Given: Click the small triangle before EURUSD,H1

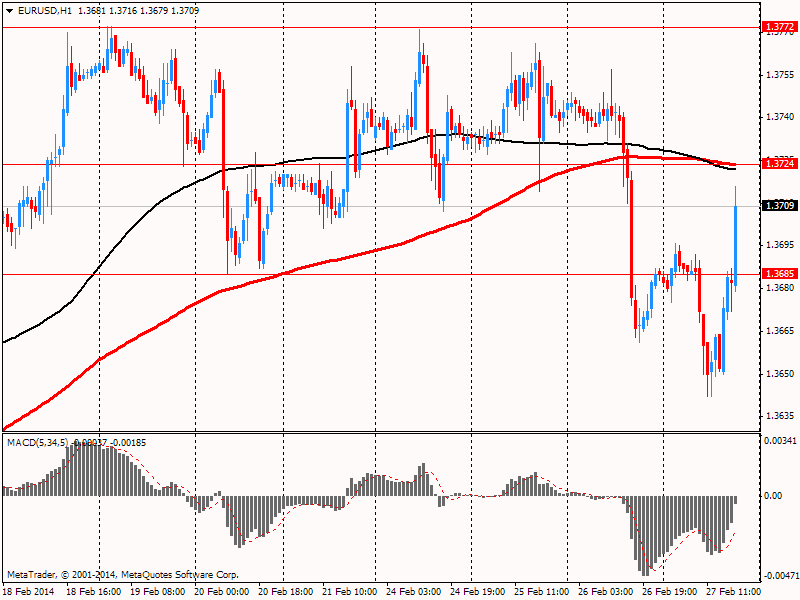Looking at the screenshot, I should pyautogui.click(x=9, y=11).
